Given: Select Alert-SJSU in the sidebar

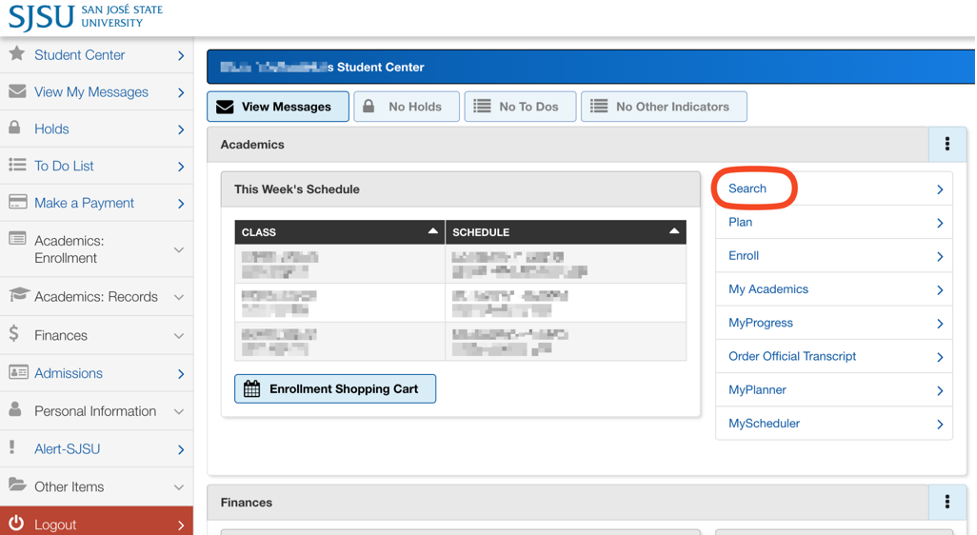Looking at the screenshot, I should (x=67, y=449).
